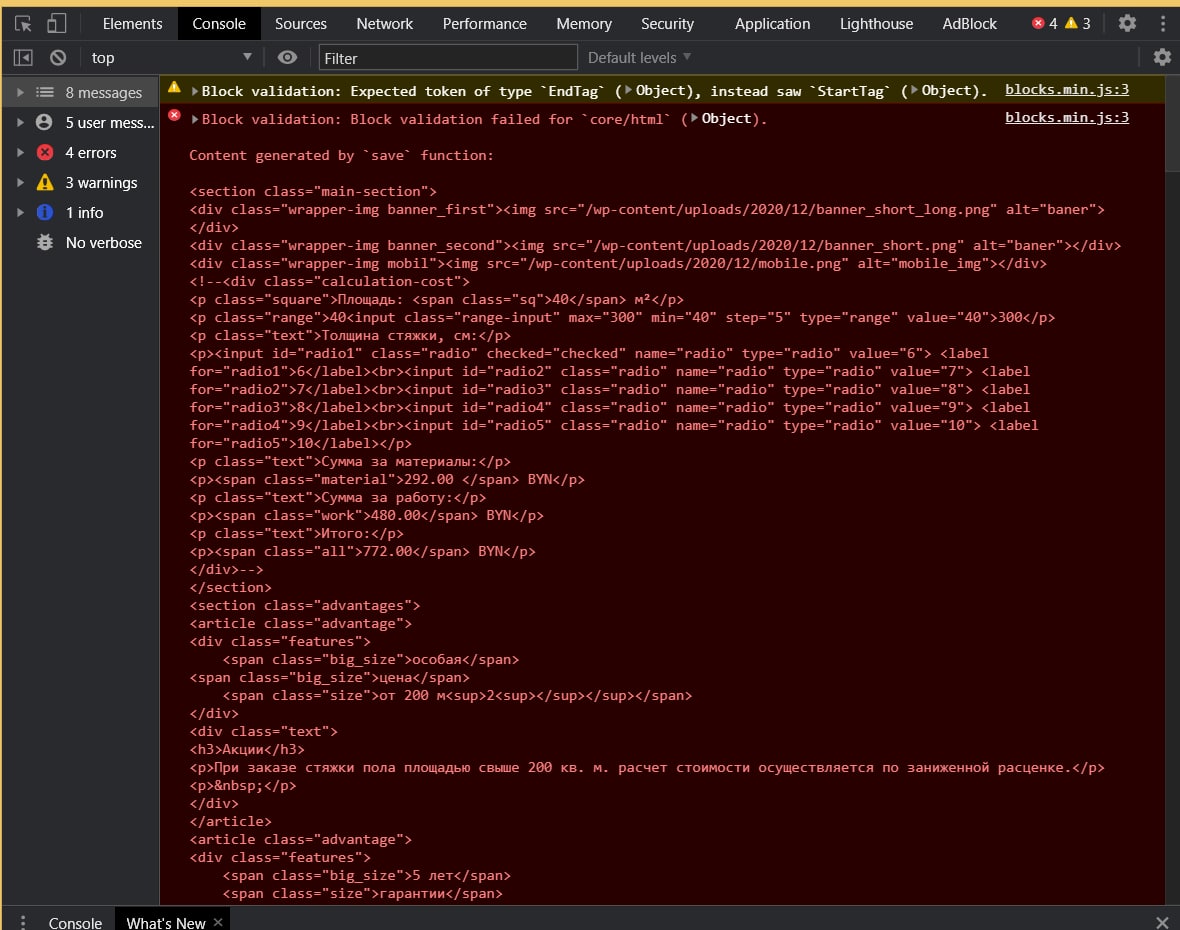Close the What's New drawer tab
Image resolution: width=1180 pixels, height=930 pixels.
pyautogui.click(x=218, y=922)
